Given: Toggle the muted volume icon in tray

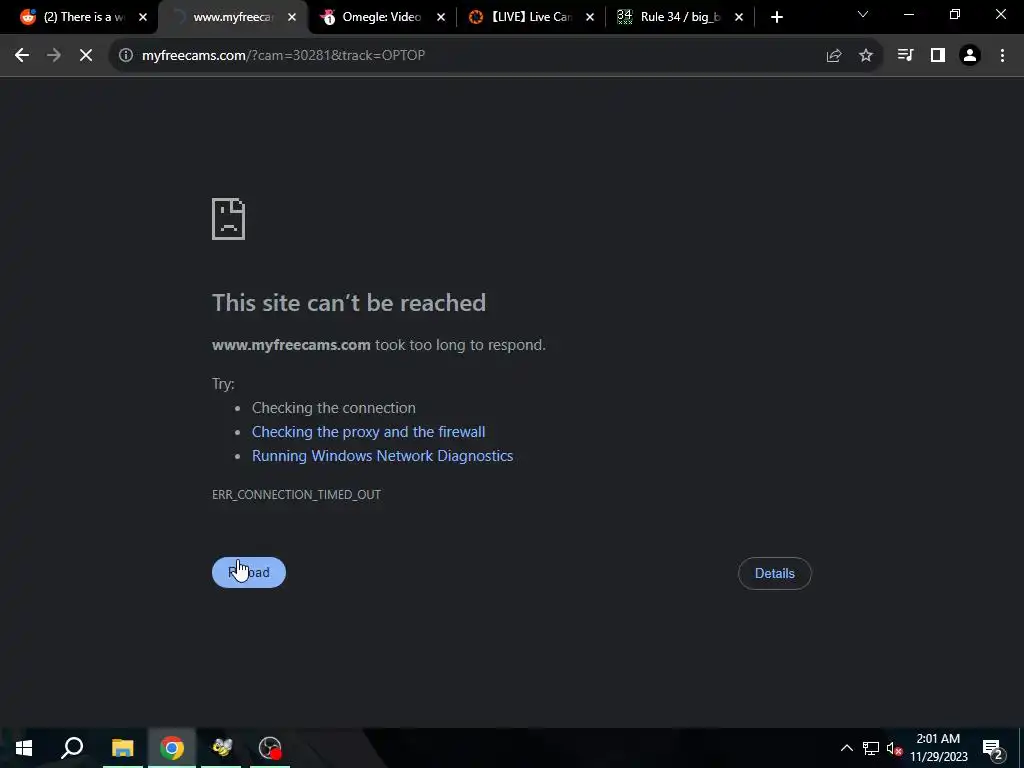Looking at the screenshot, I should tap(894, 748).
